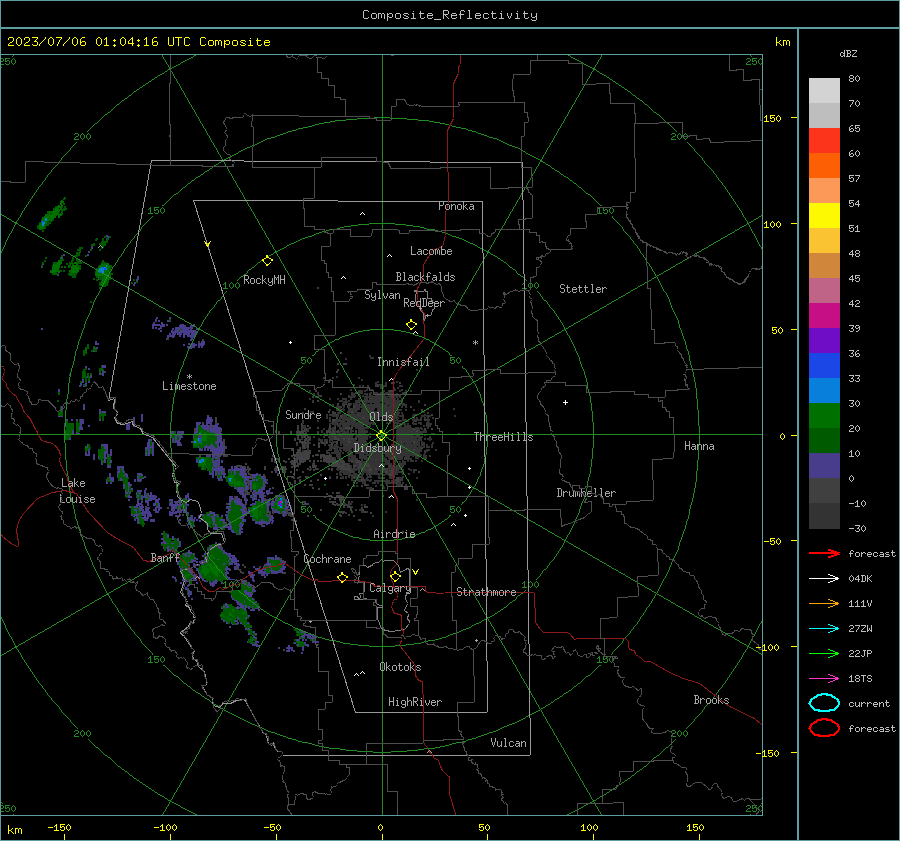The height and width of the screenshot is (841, 900).
Task: Click the Strathmore map label
Action: (x=486, y=592)
